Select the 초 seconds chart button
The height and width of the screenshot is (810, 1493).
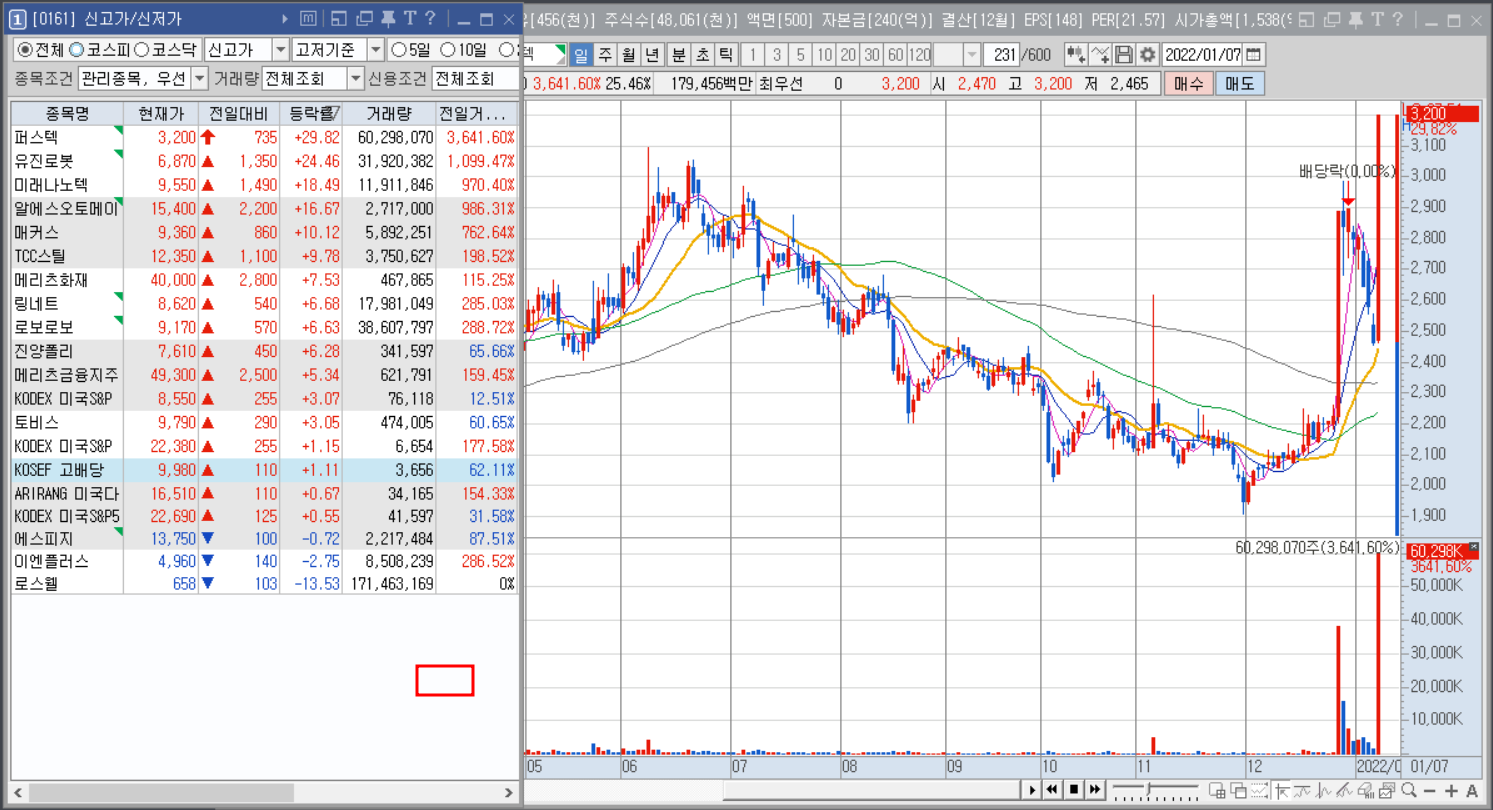(x=702, y=54)
